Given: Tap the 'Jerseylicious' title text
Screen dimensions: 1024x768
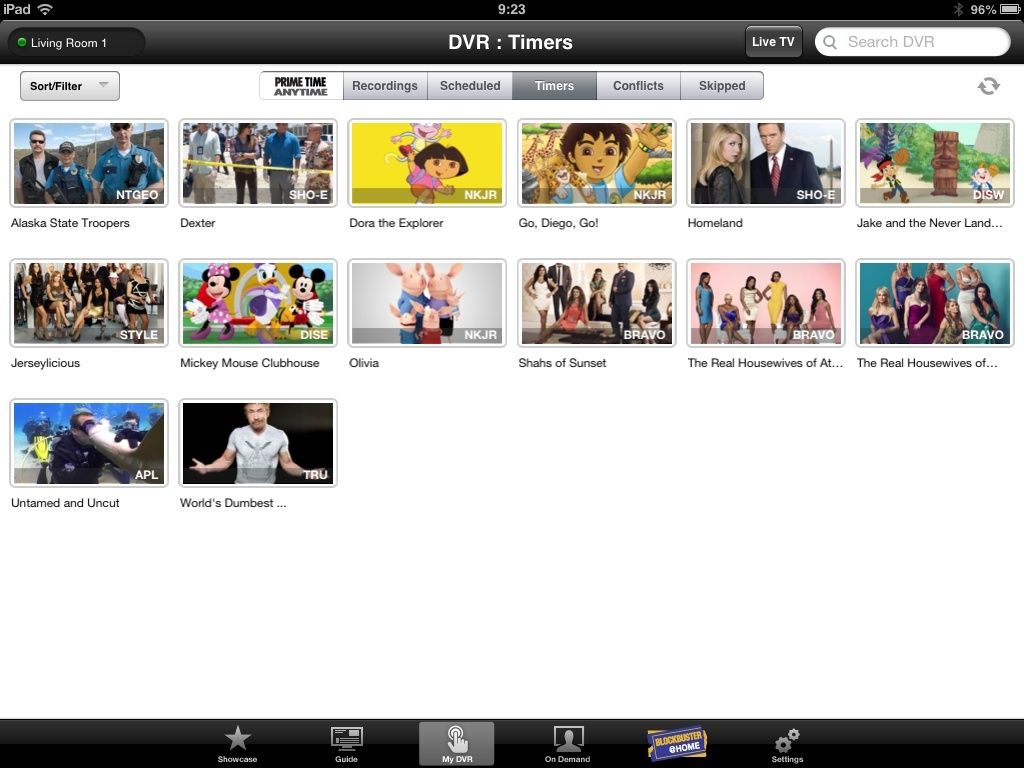Looking at the screenshot, I should tap(45, 363).
